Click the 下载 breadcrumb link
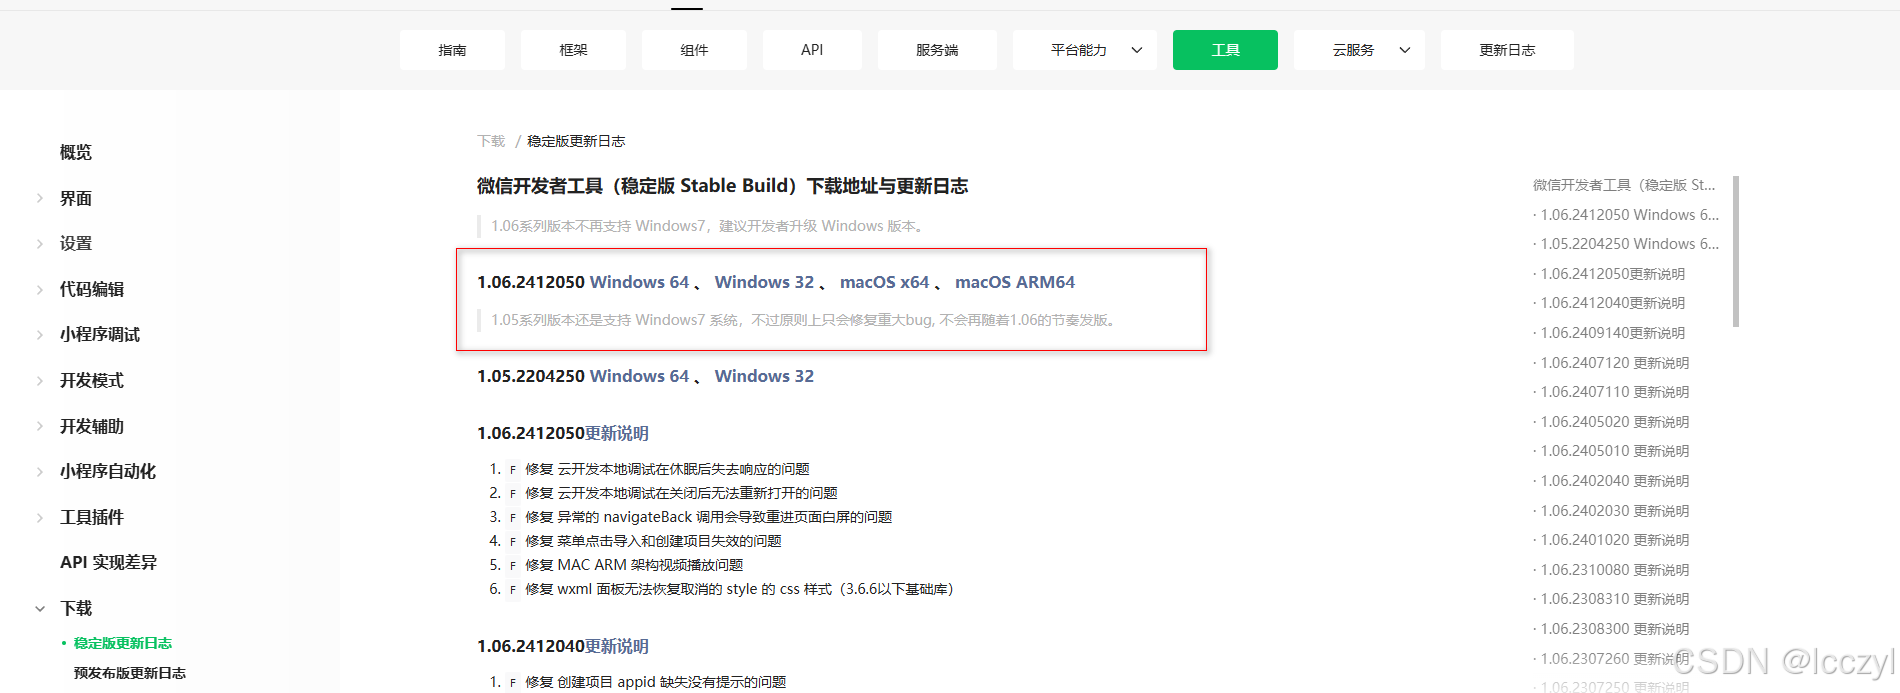 pyautogui.click(x=491, y=141)
